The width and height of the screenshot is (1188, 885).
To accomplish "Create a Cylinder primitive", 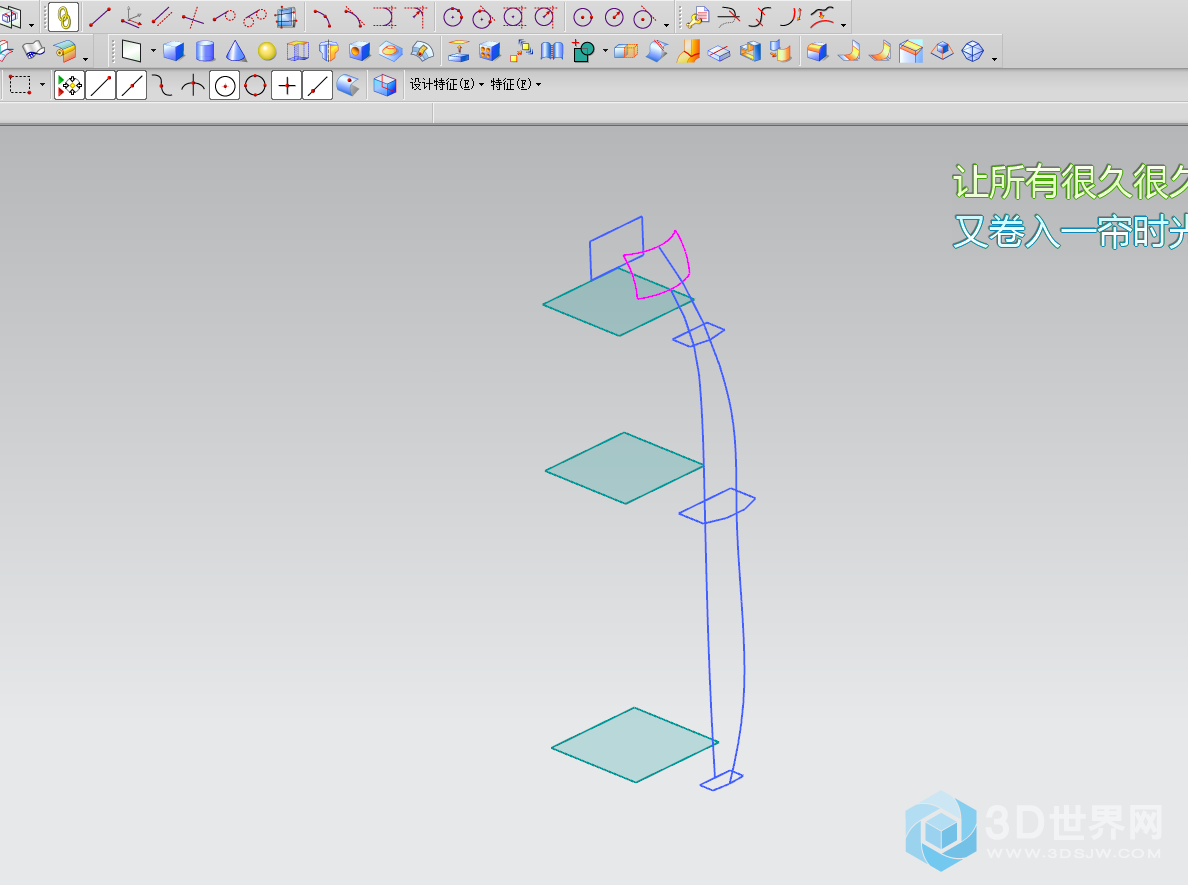I will coord(205,51).
